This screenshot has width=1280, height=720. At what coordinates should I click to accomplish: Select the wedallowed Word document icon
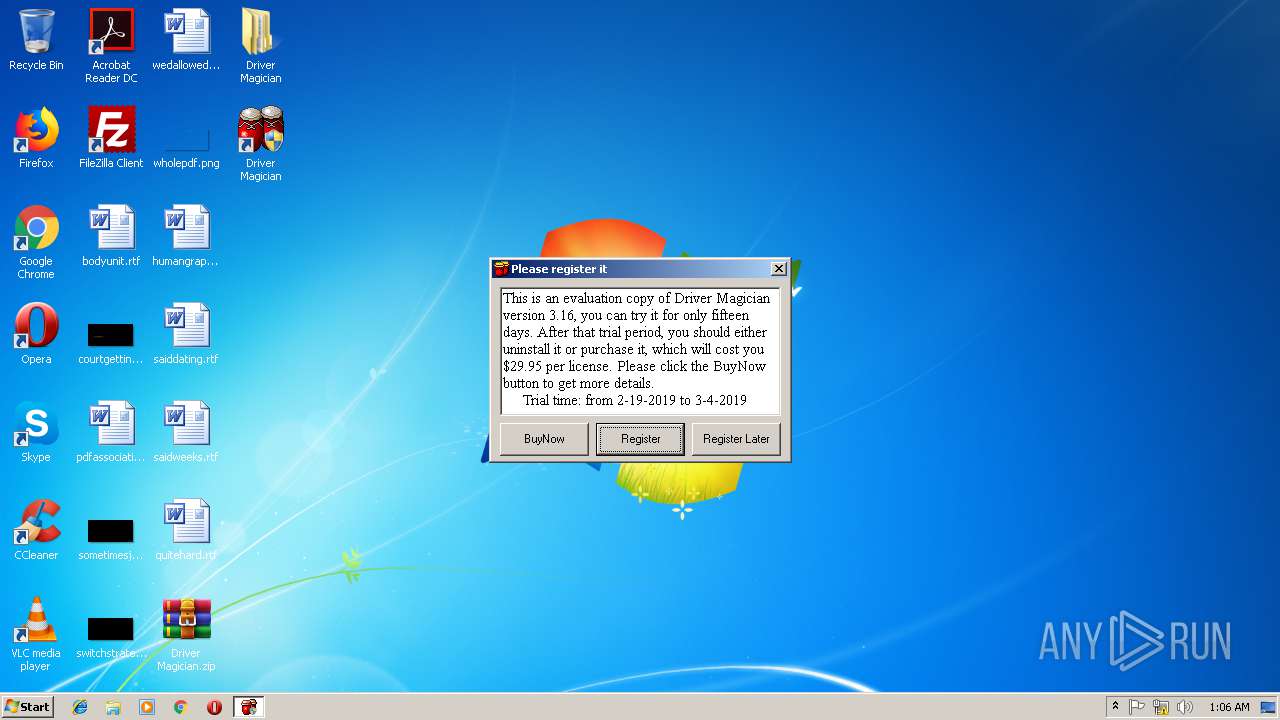tap(186, 40)
